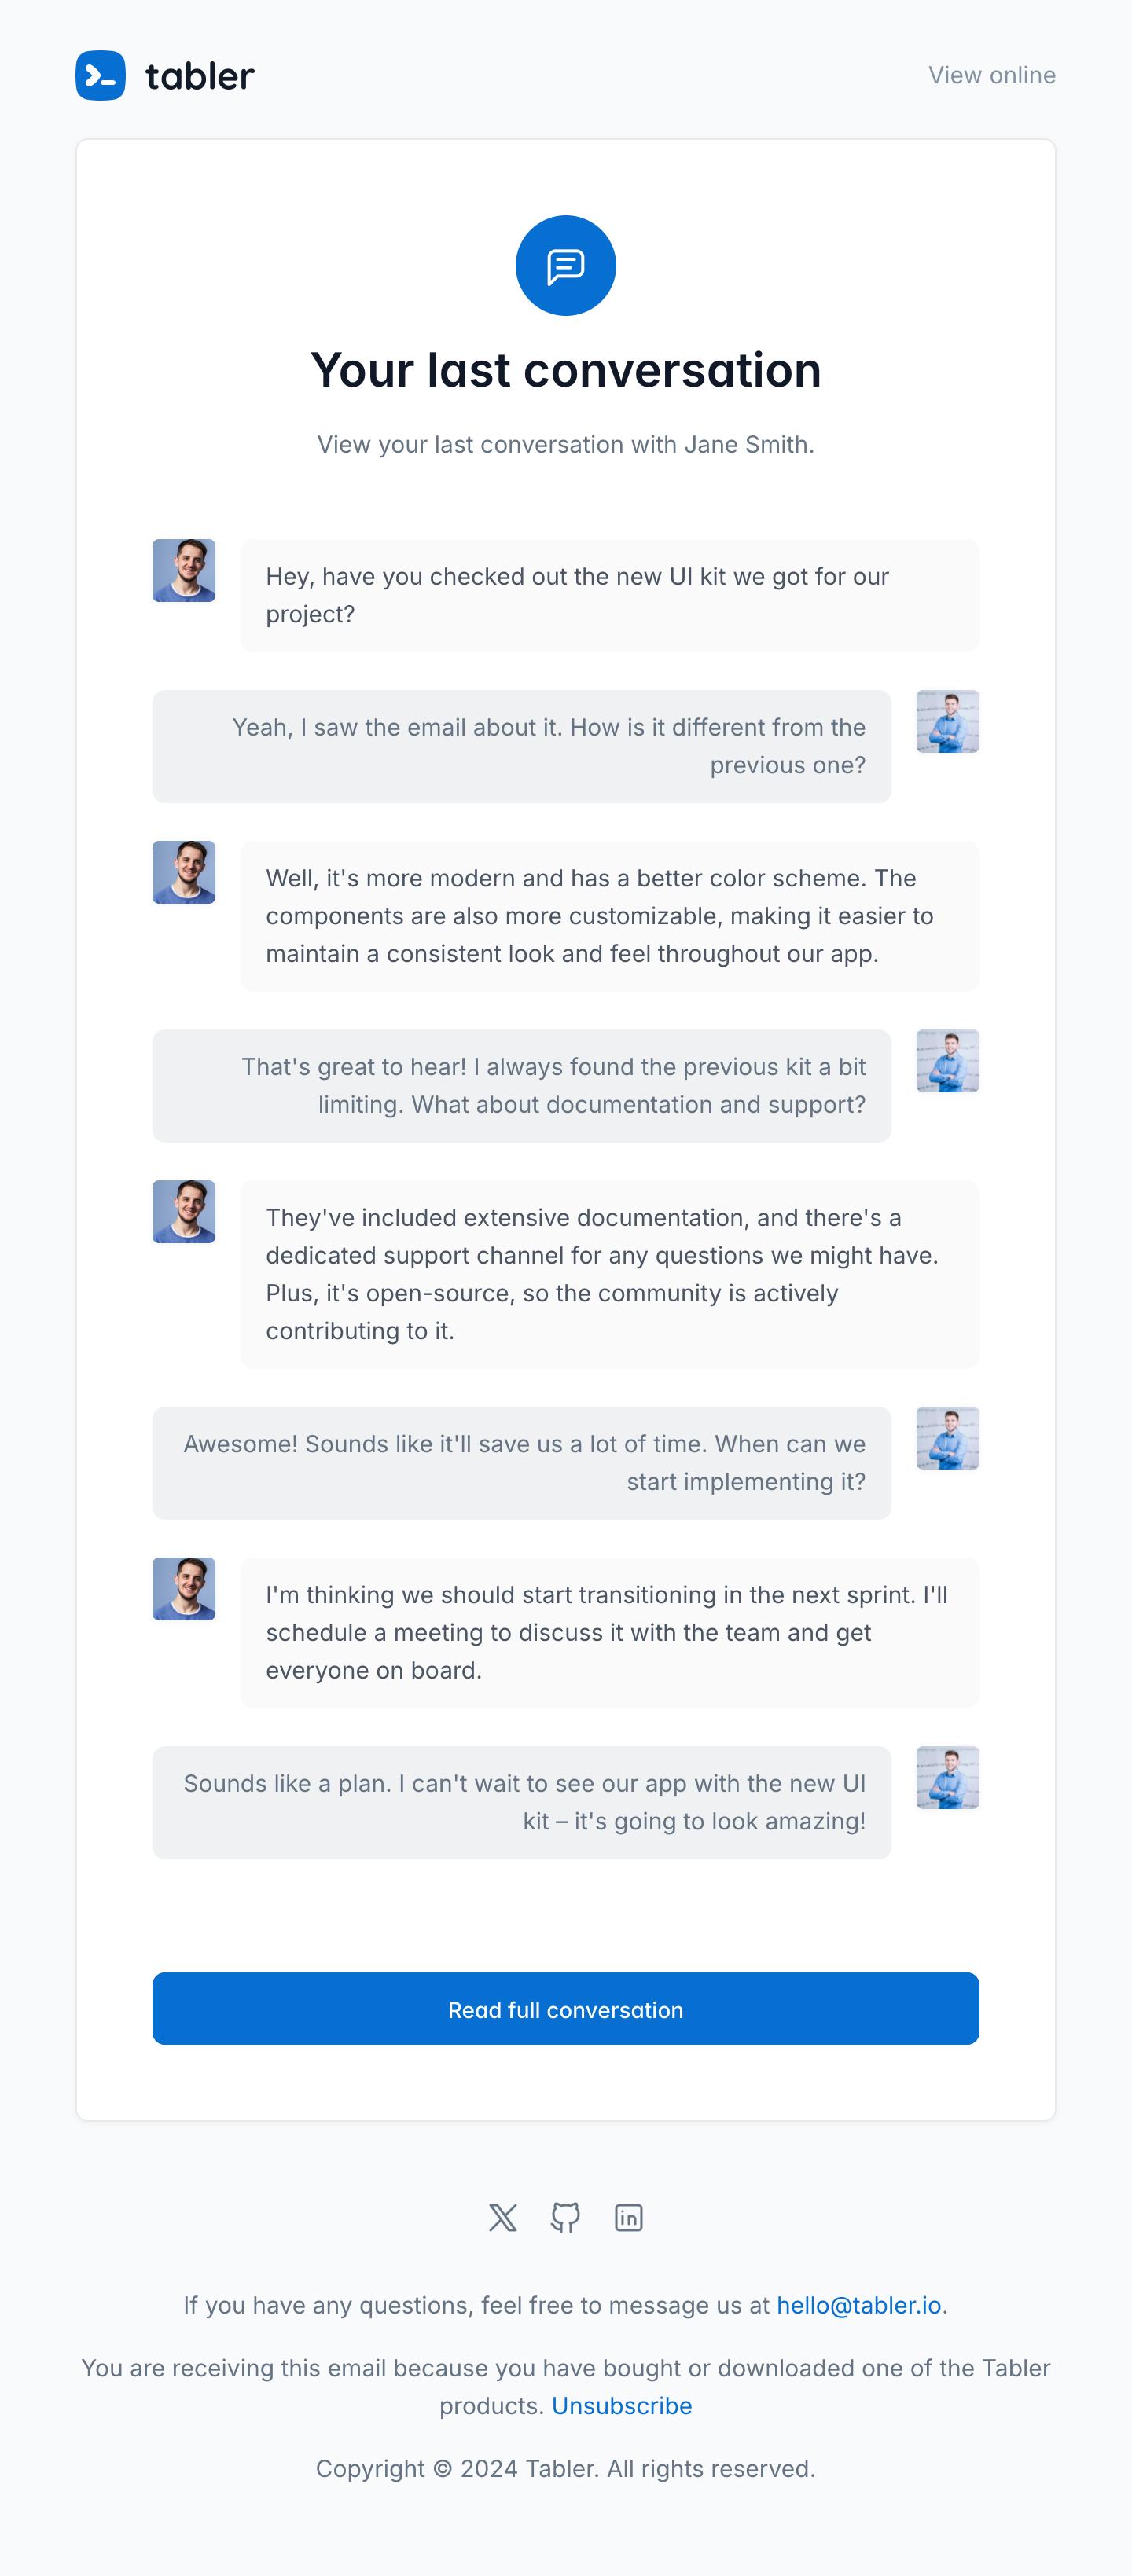Open the "View online" link
Image resolution: width=1132 pixels, height=2576 pixels.
click(x=991, y=76)
